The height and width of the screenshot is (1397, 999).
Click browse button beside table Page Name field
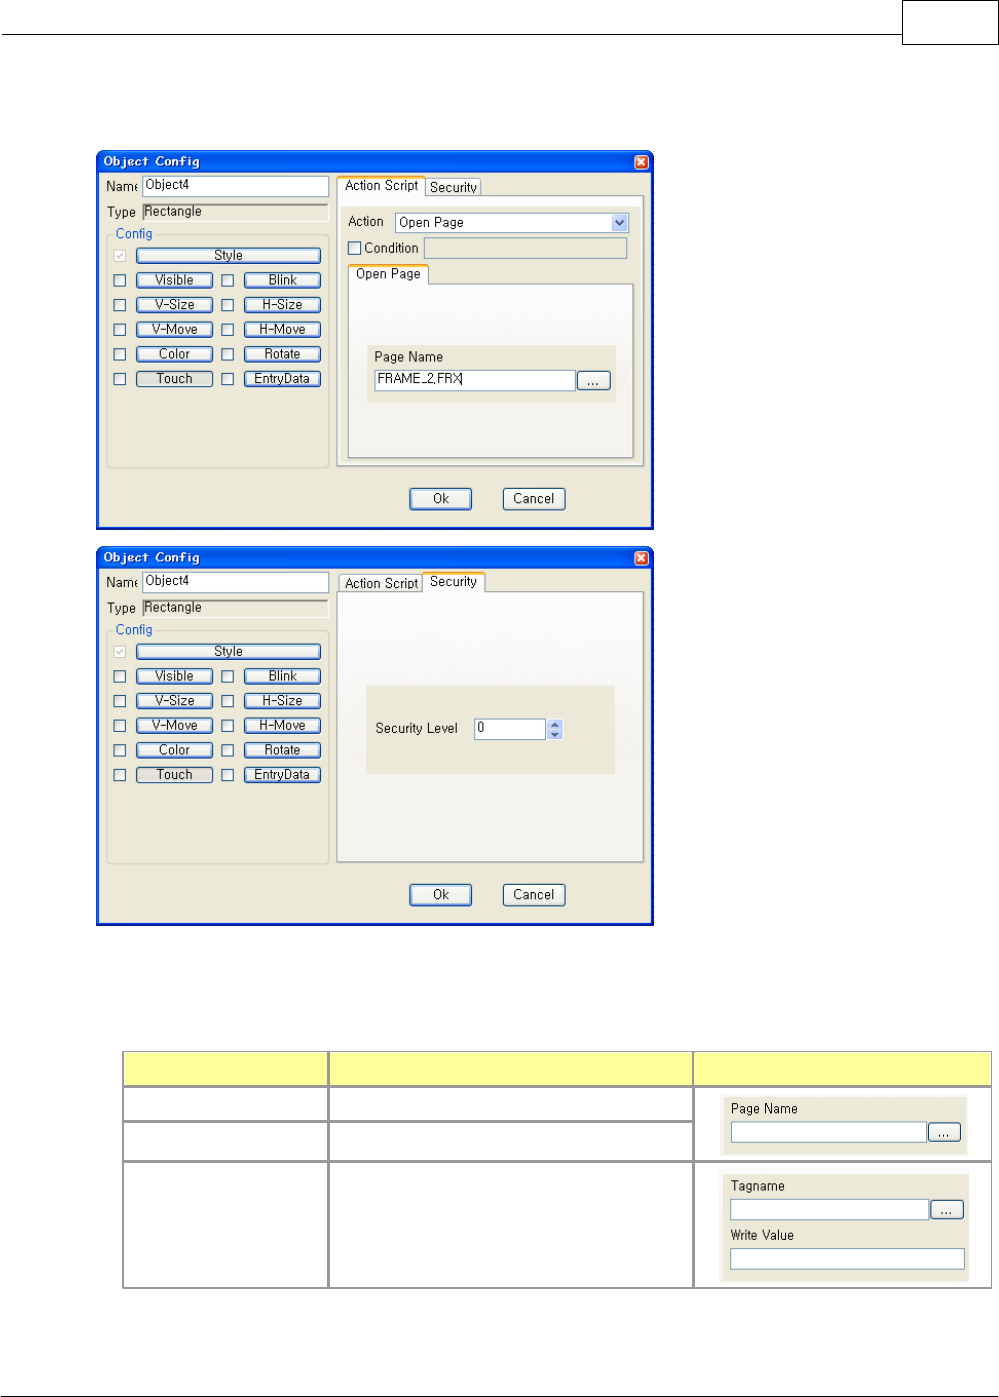pos(944,1132)
